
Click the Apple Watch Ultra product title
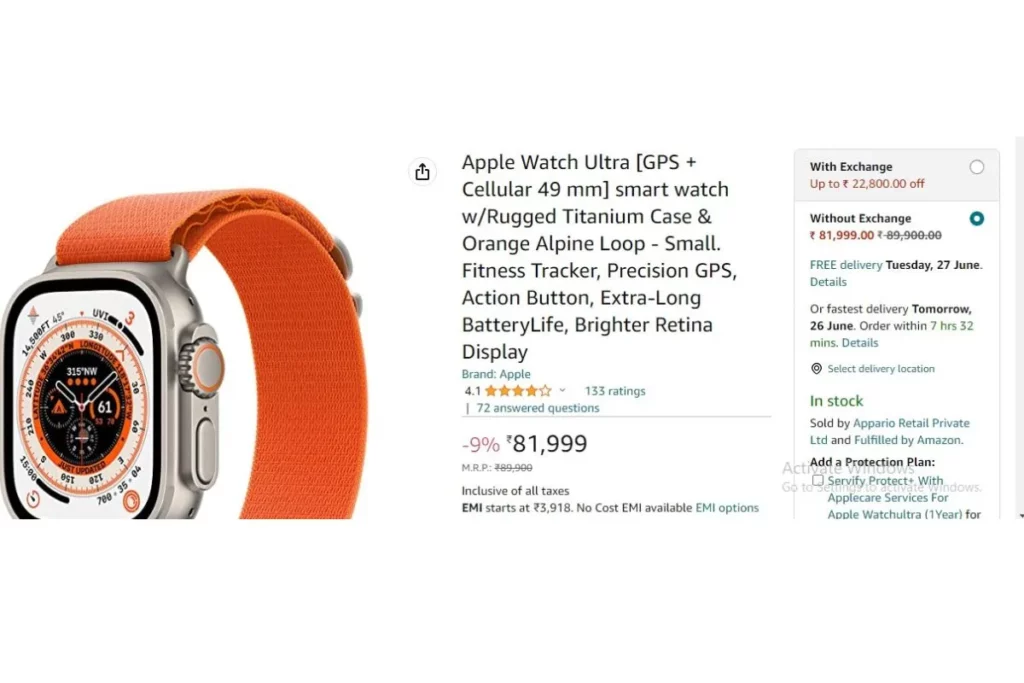coord(599,257)
